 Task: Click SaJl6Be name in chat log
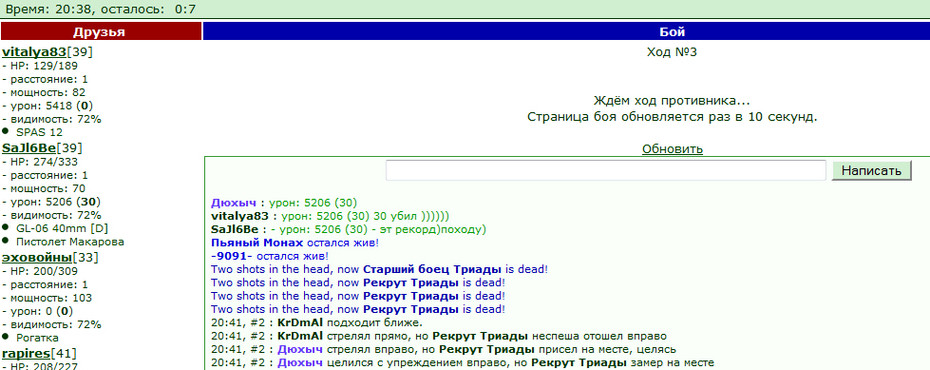click(x=236, y=229)
